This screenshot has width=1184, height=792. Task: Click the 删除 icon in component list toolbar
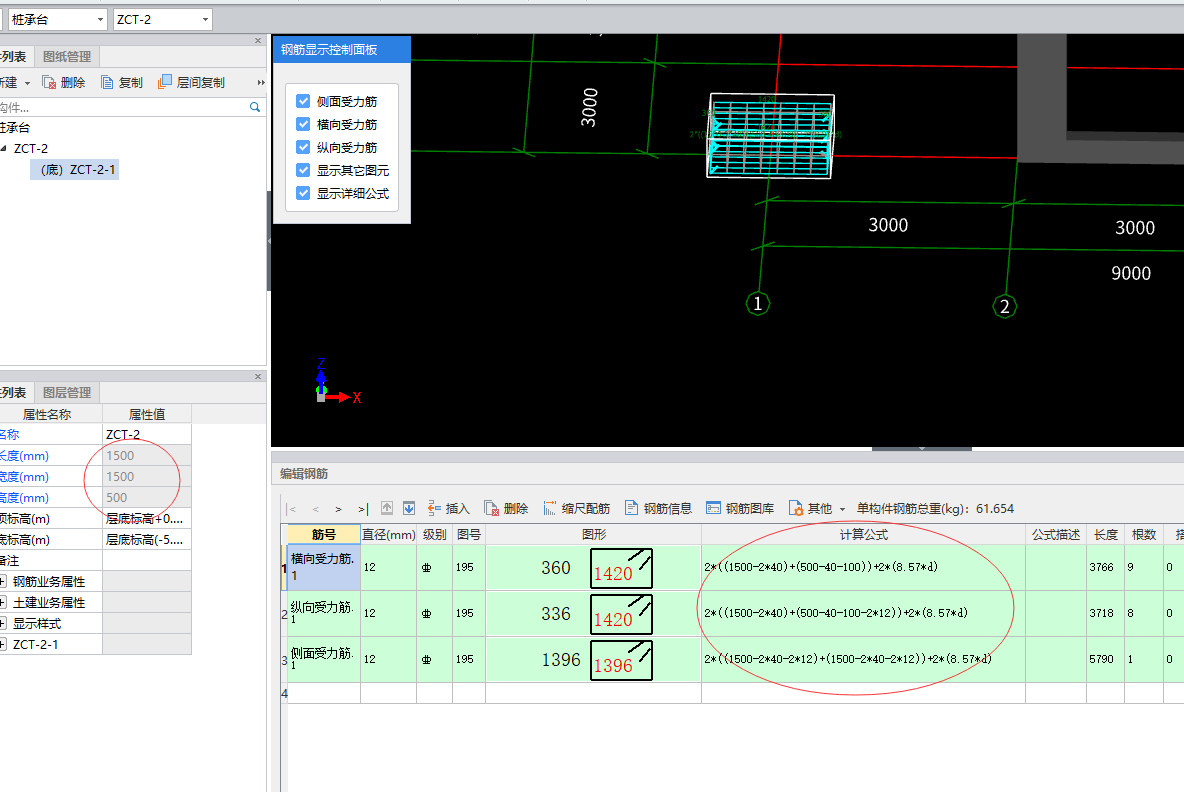(49, 82)
